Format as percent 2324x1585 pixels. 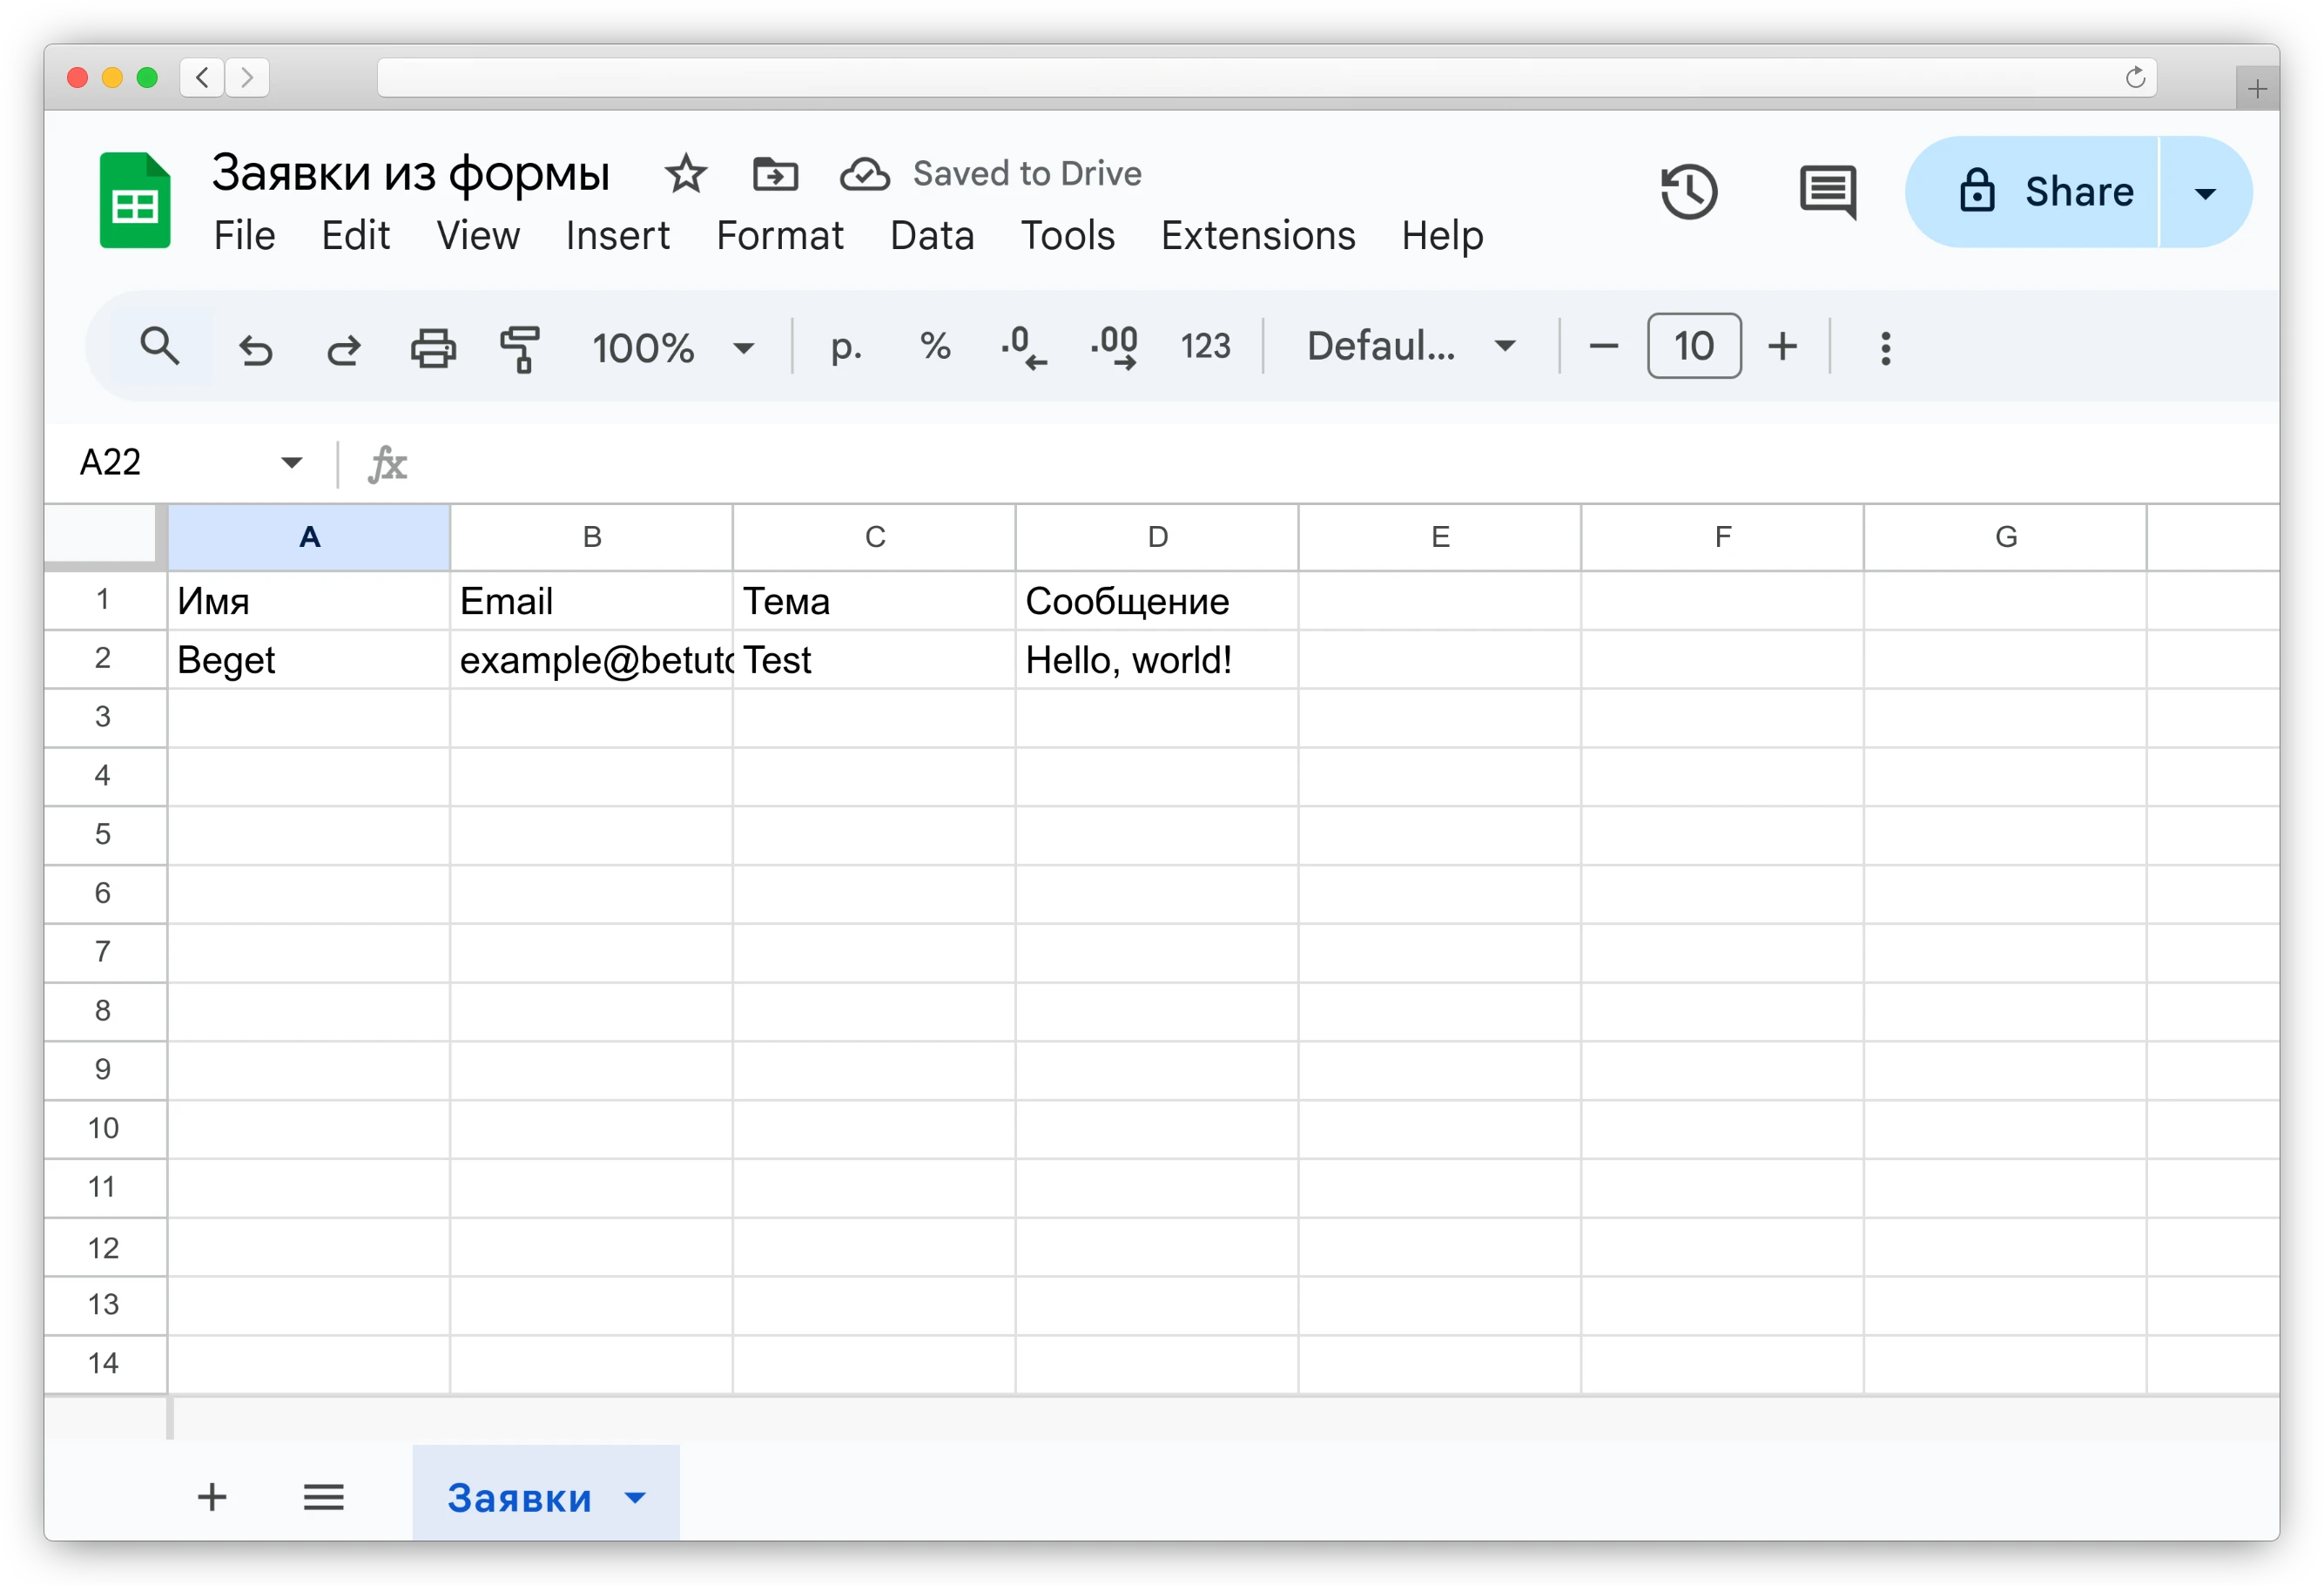(935, 347)
